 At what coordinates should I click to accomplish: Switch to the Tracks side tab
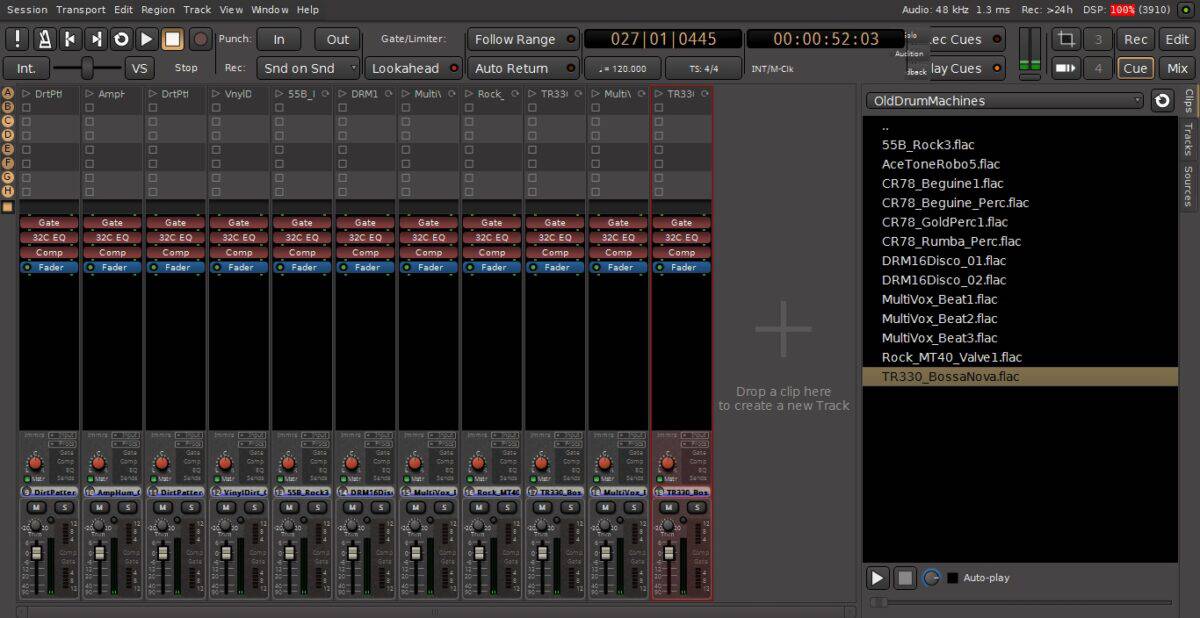1188,139
